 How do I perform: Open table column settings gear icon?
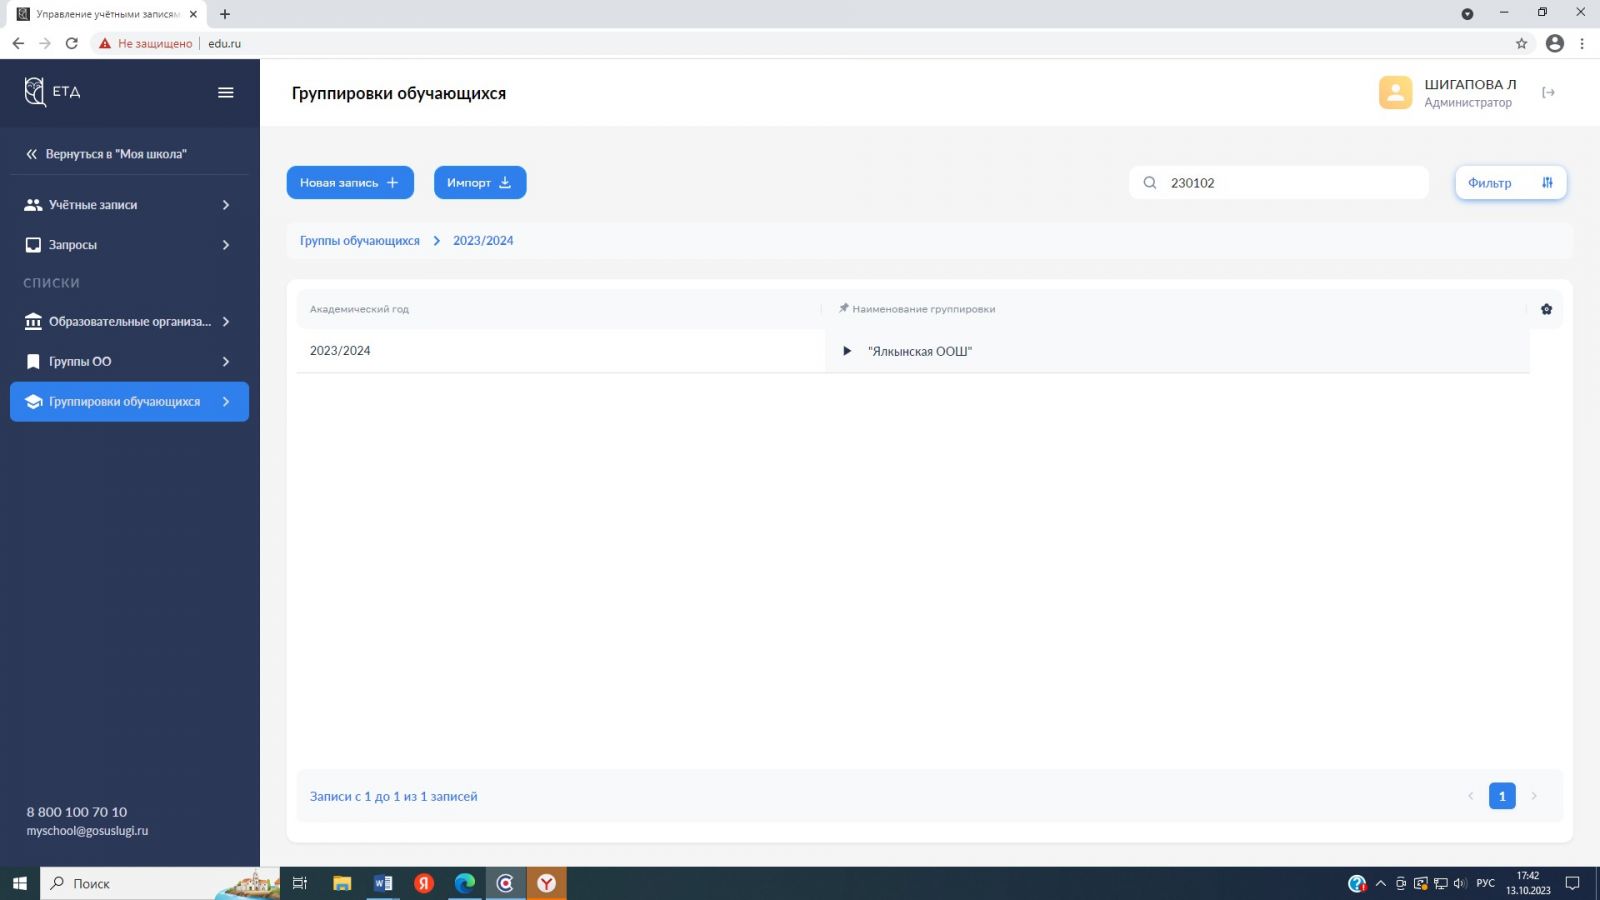click(x=1546, y=309)
